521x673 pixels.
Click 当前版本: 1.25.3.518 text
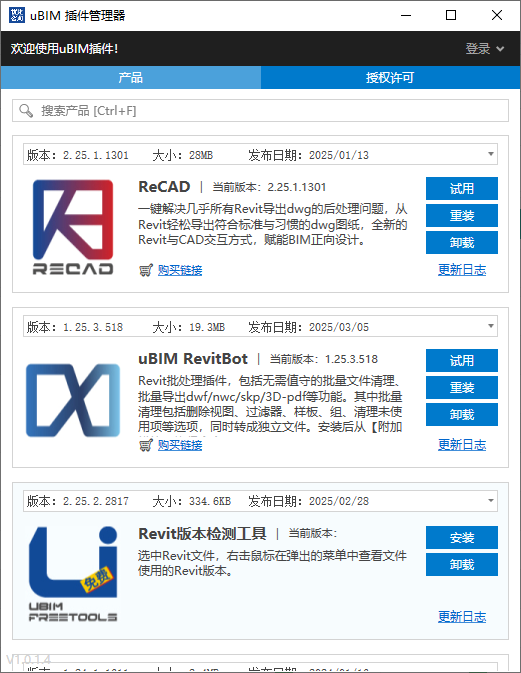[324, 359]
